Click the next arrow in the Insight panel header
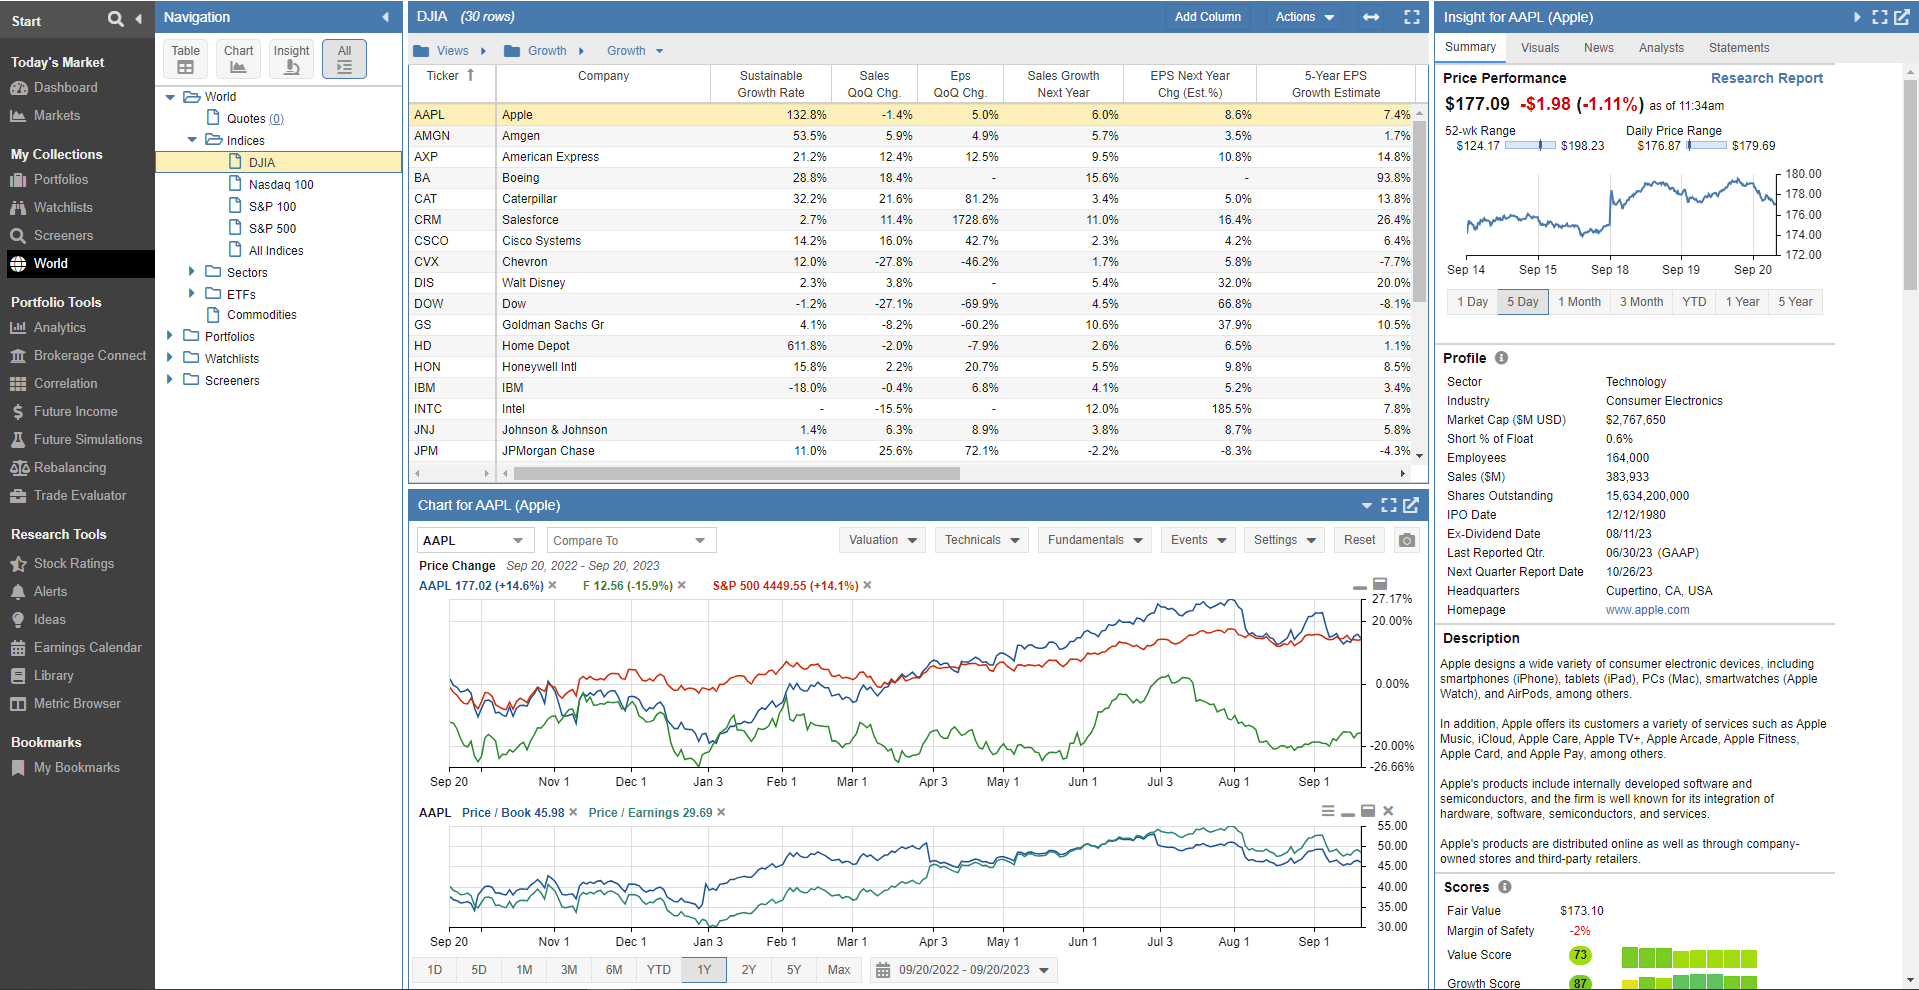The image size is (1919, 990). tap(1857, 17)
